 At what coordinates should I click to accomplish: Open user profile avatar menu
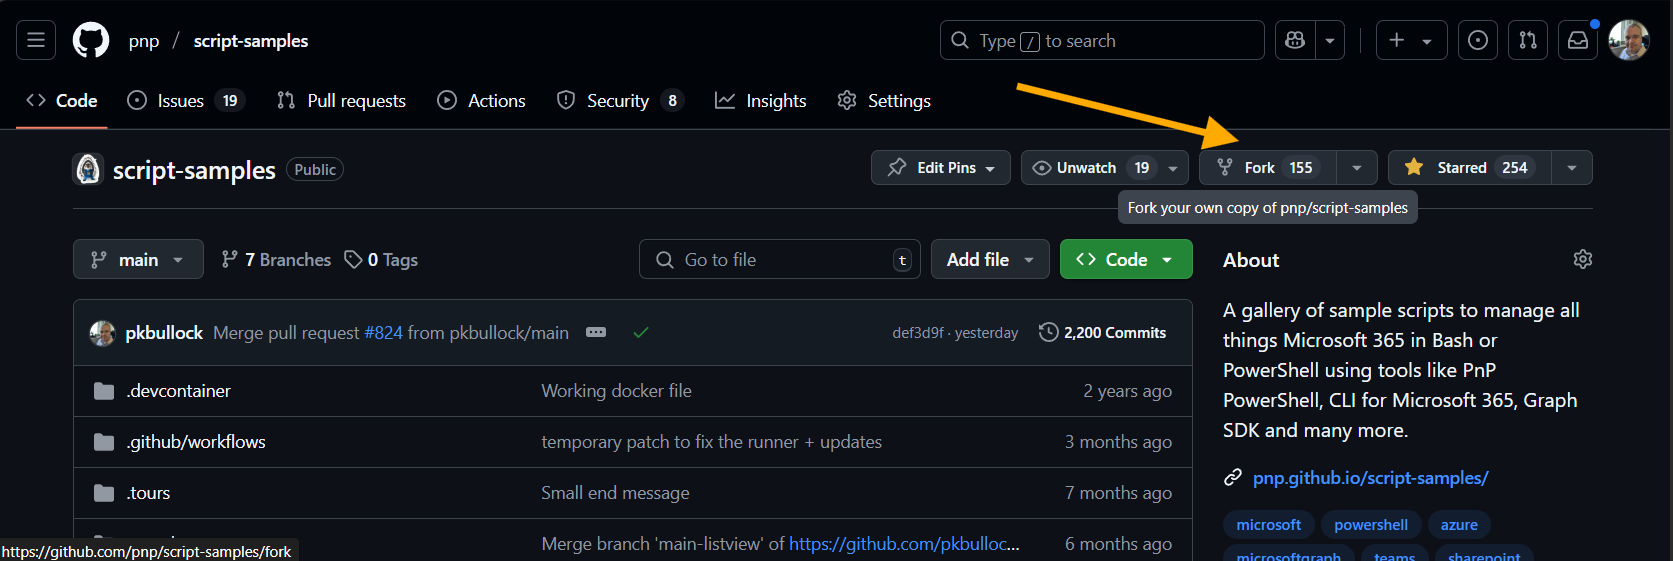click(x=1629, y=40)
